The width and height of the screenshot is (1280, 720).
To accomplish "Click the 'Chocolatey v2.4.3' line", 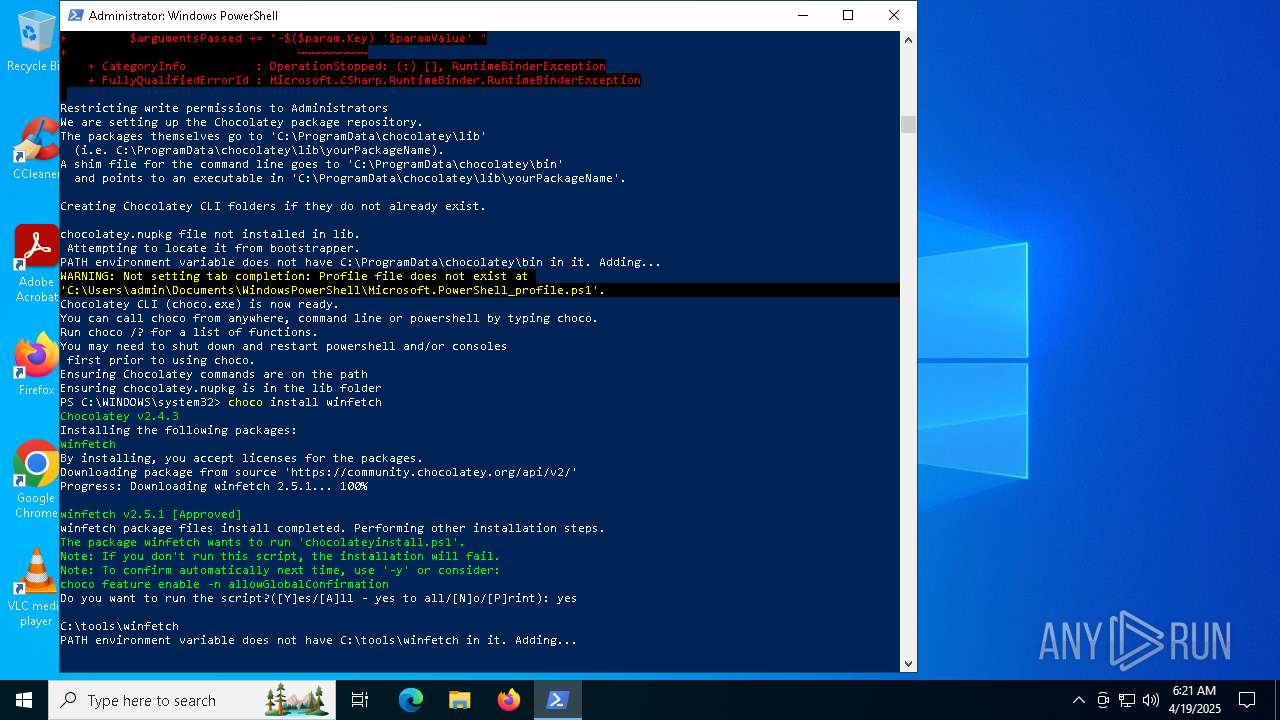I will pos(119,416).
